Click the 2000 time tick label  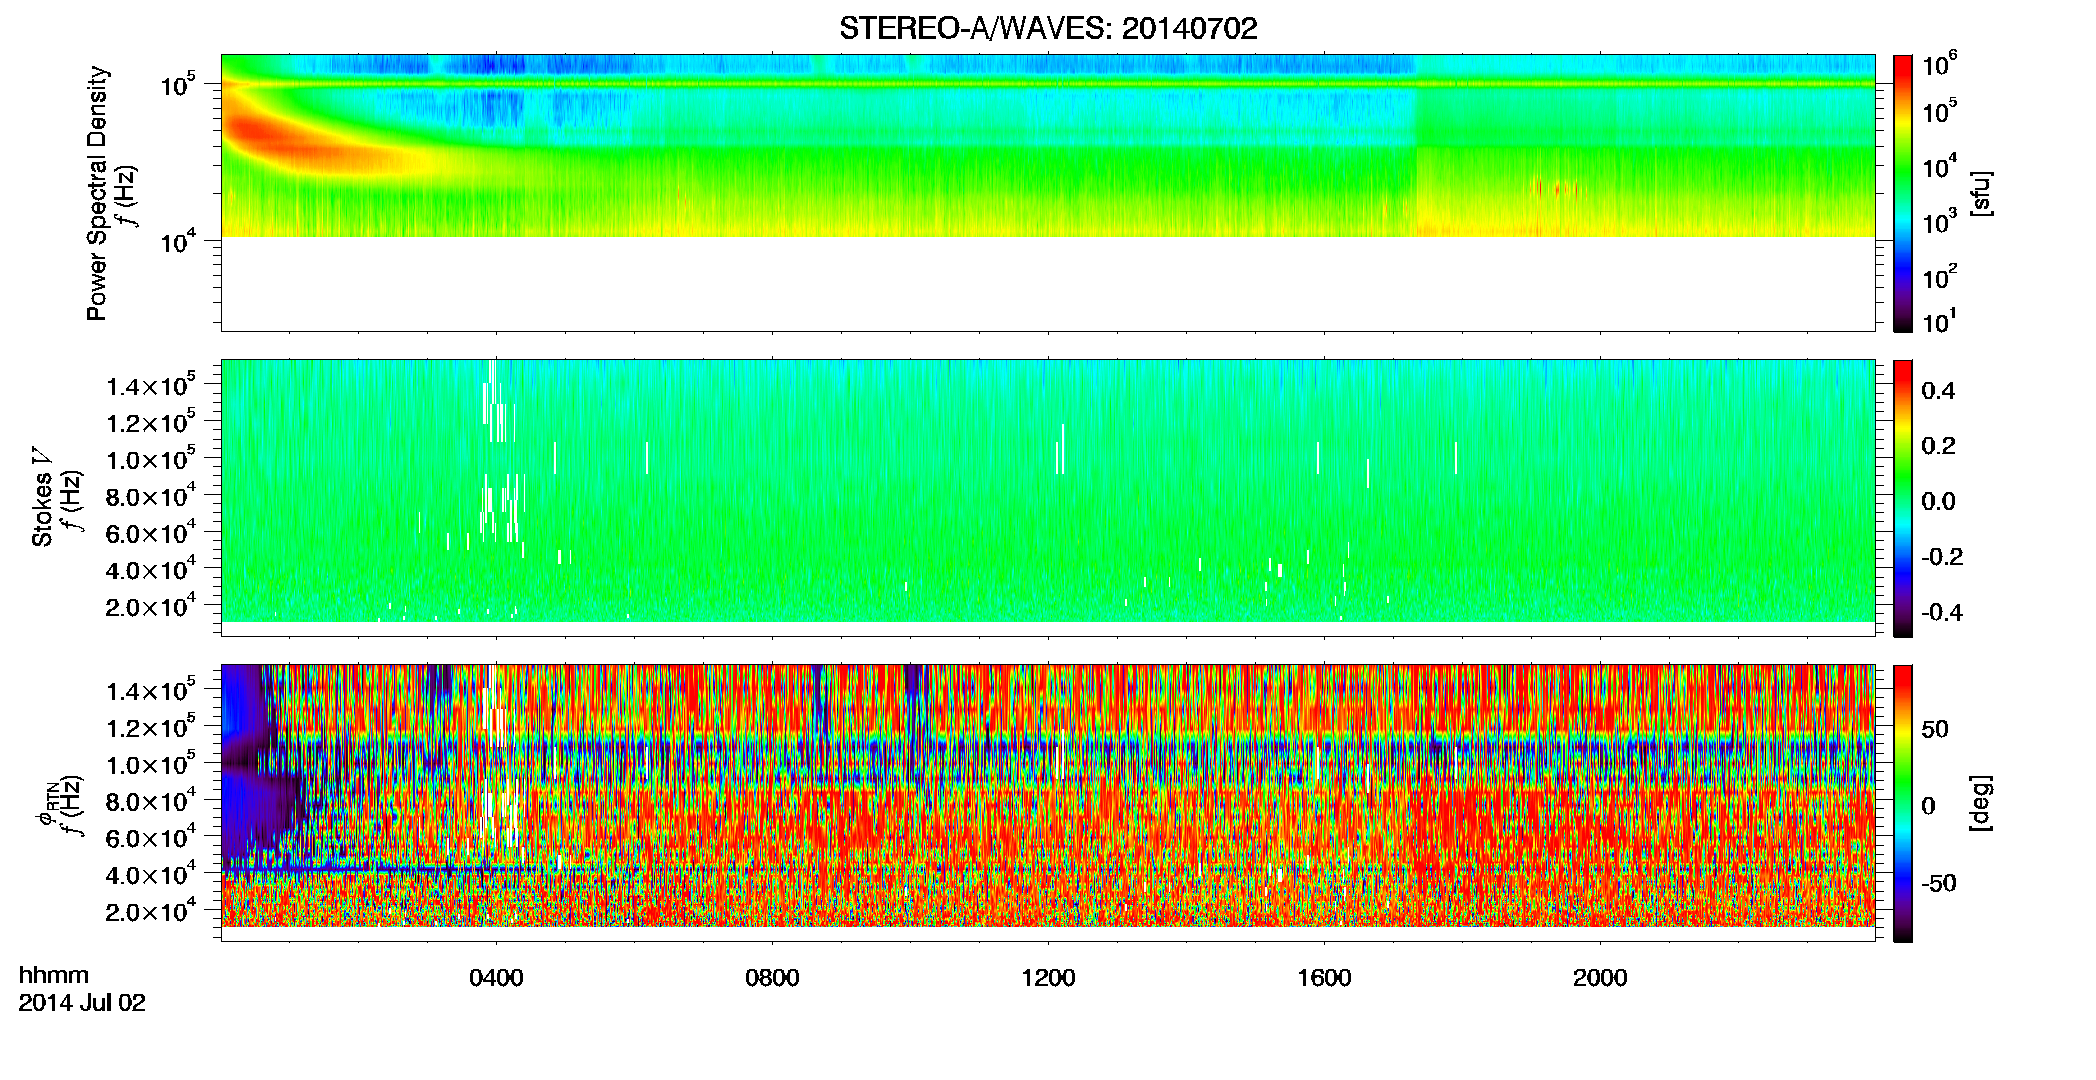coord(1600,978)
